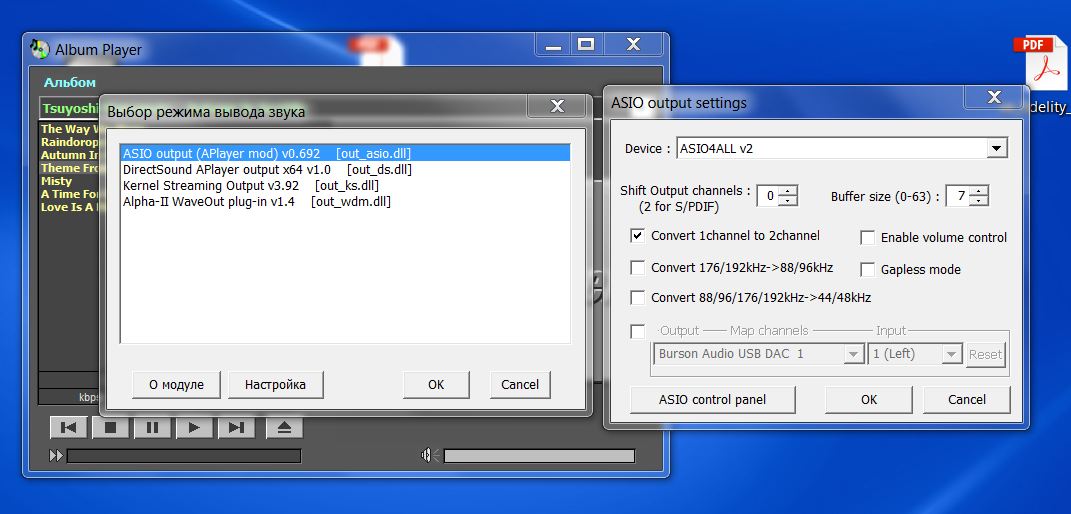Maximize the Album Player window
The height and width of the screenshot is (514, 1071).
[585, 44]
